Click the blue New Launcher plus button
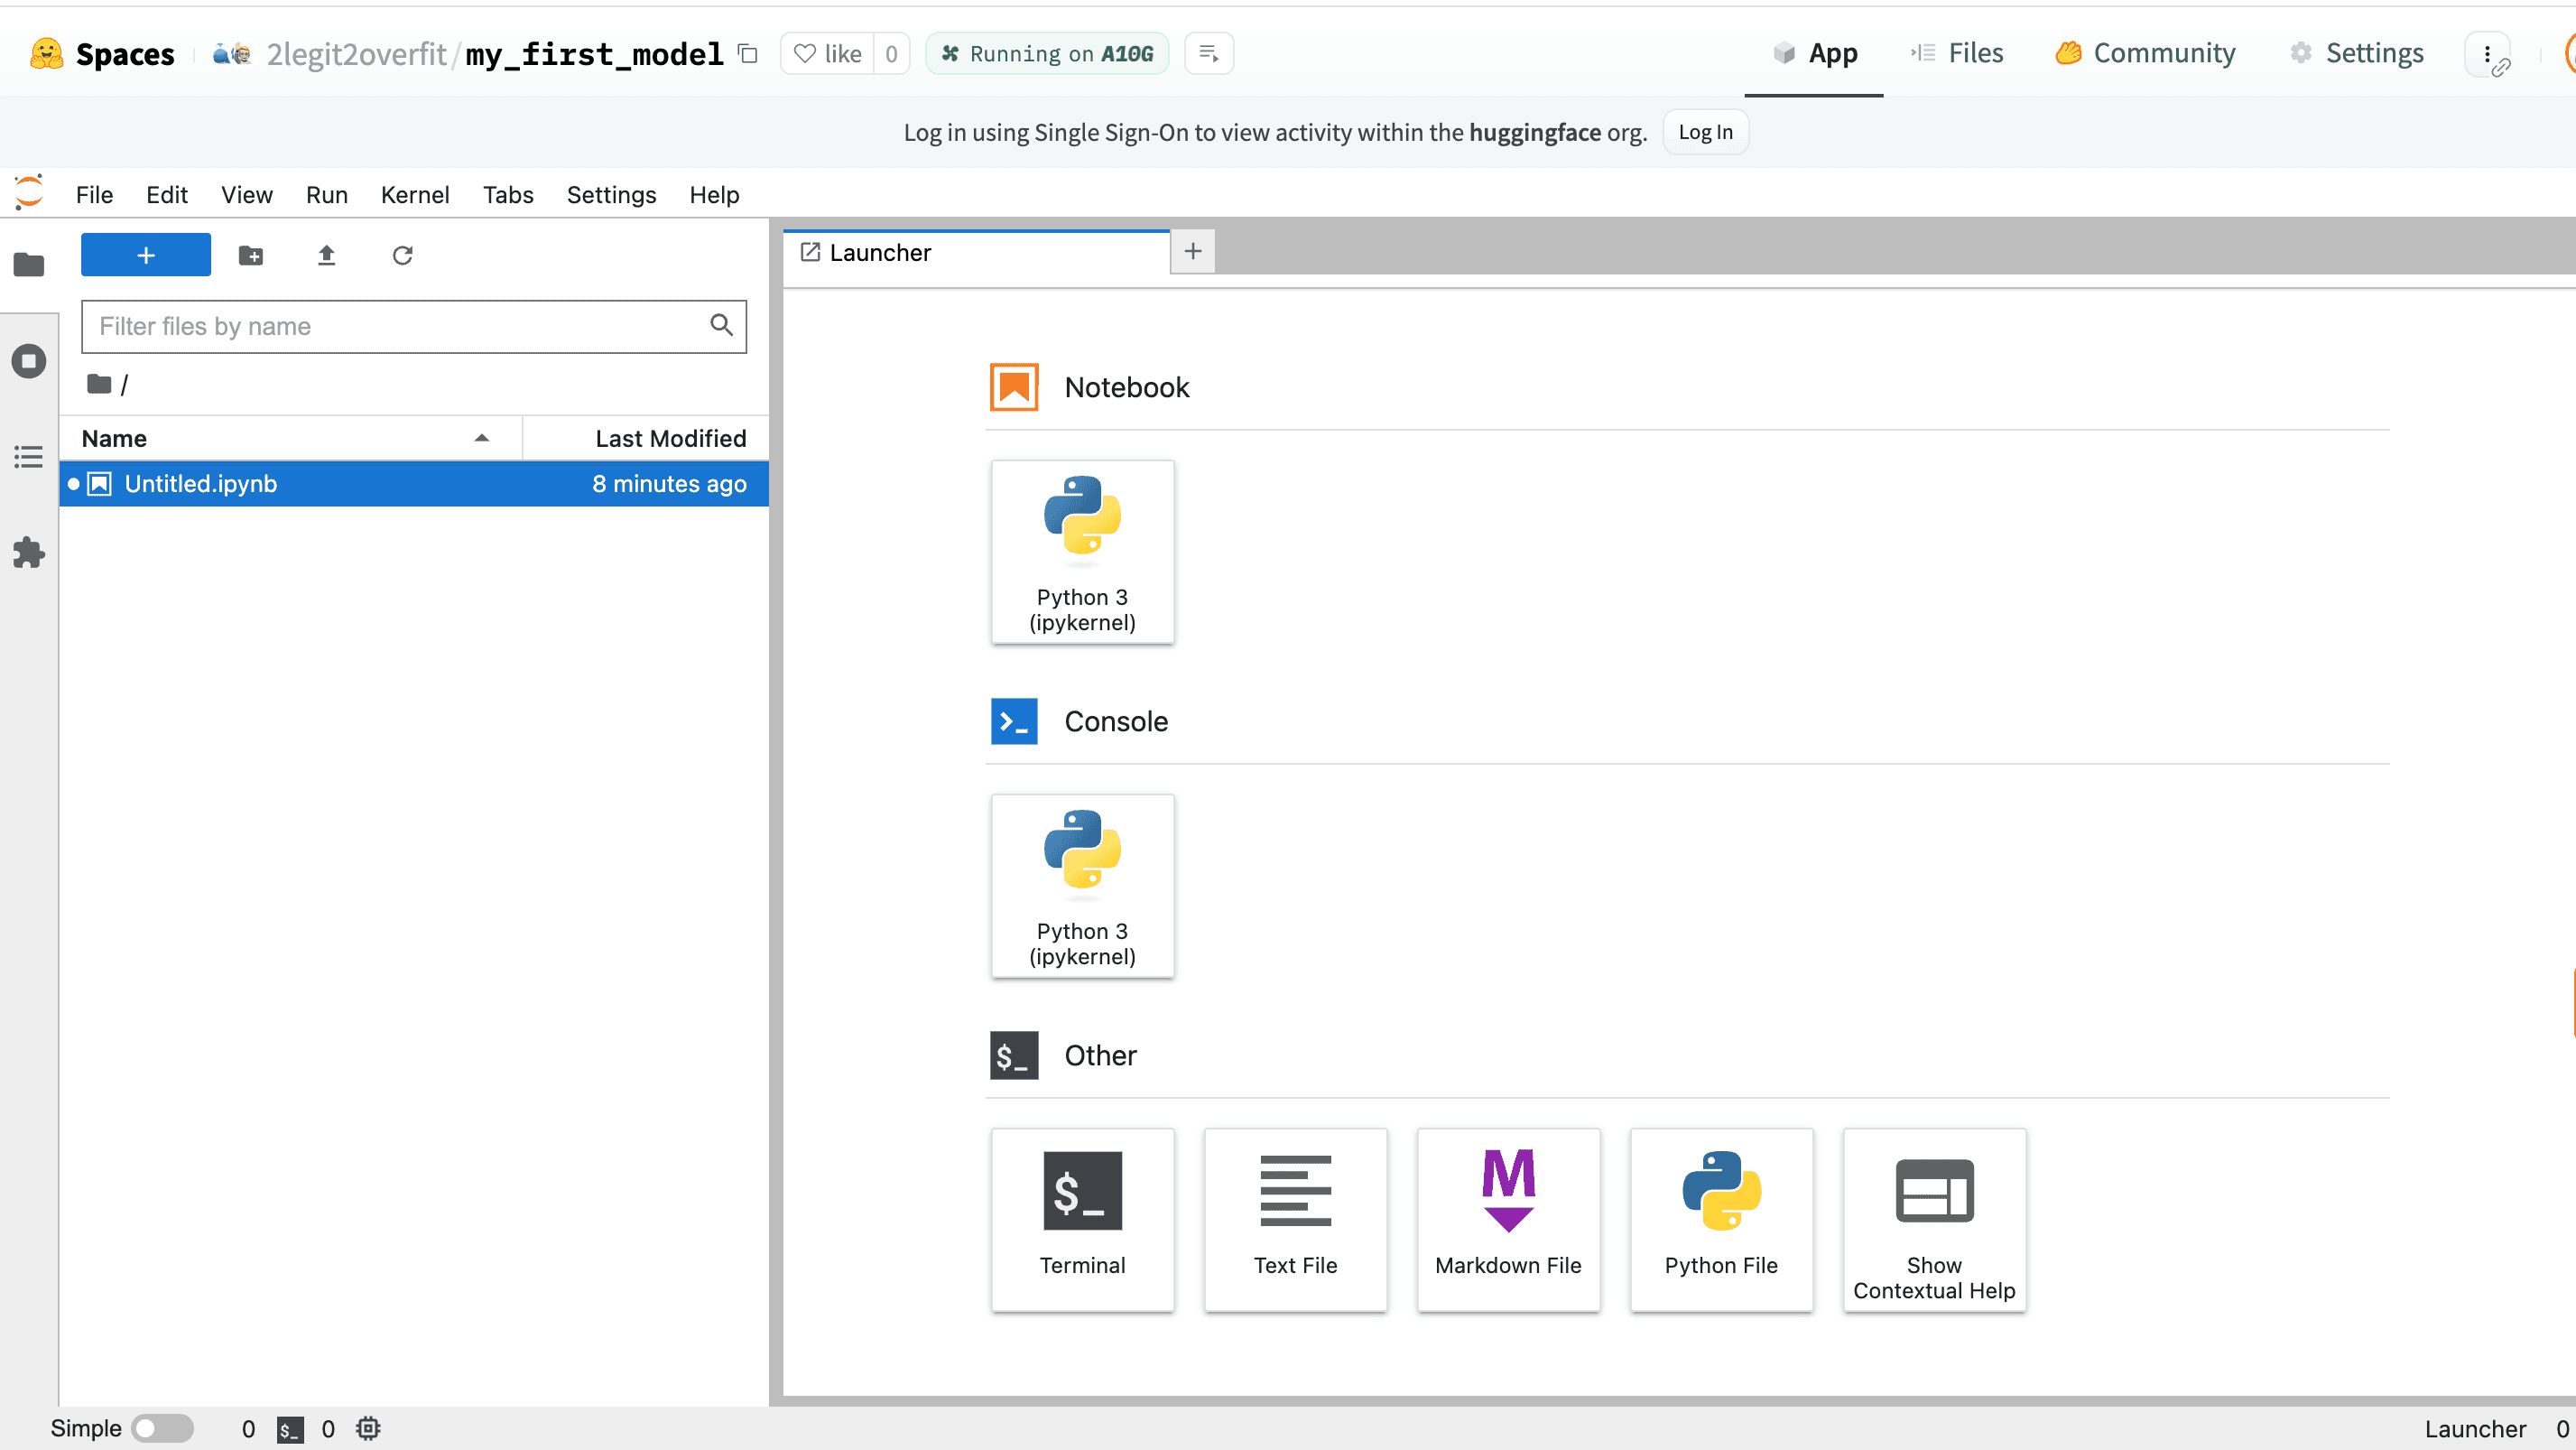The image size is (2576, 1450). [145, 255]
